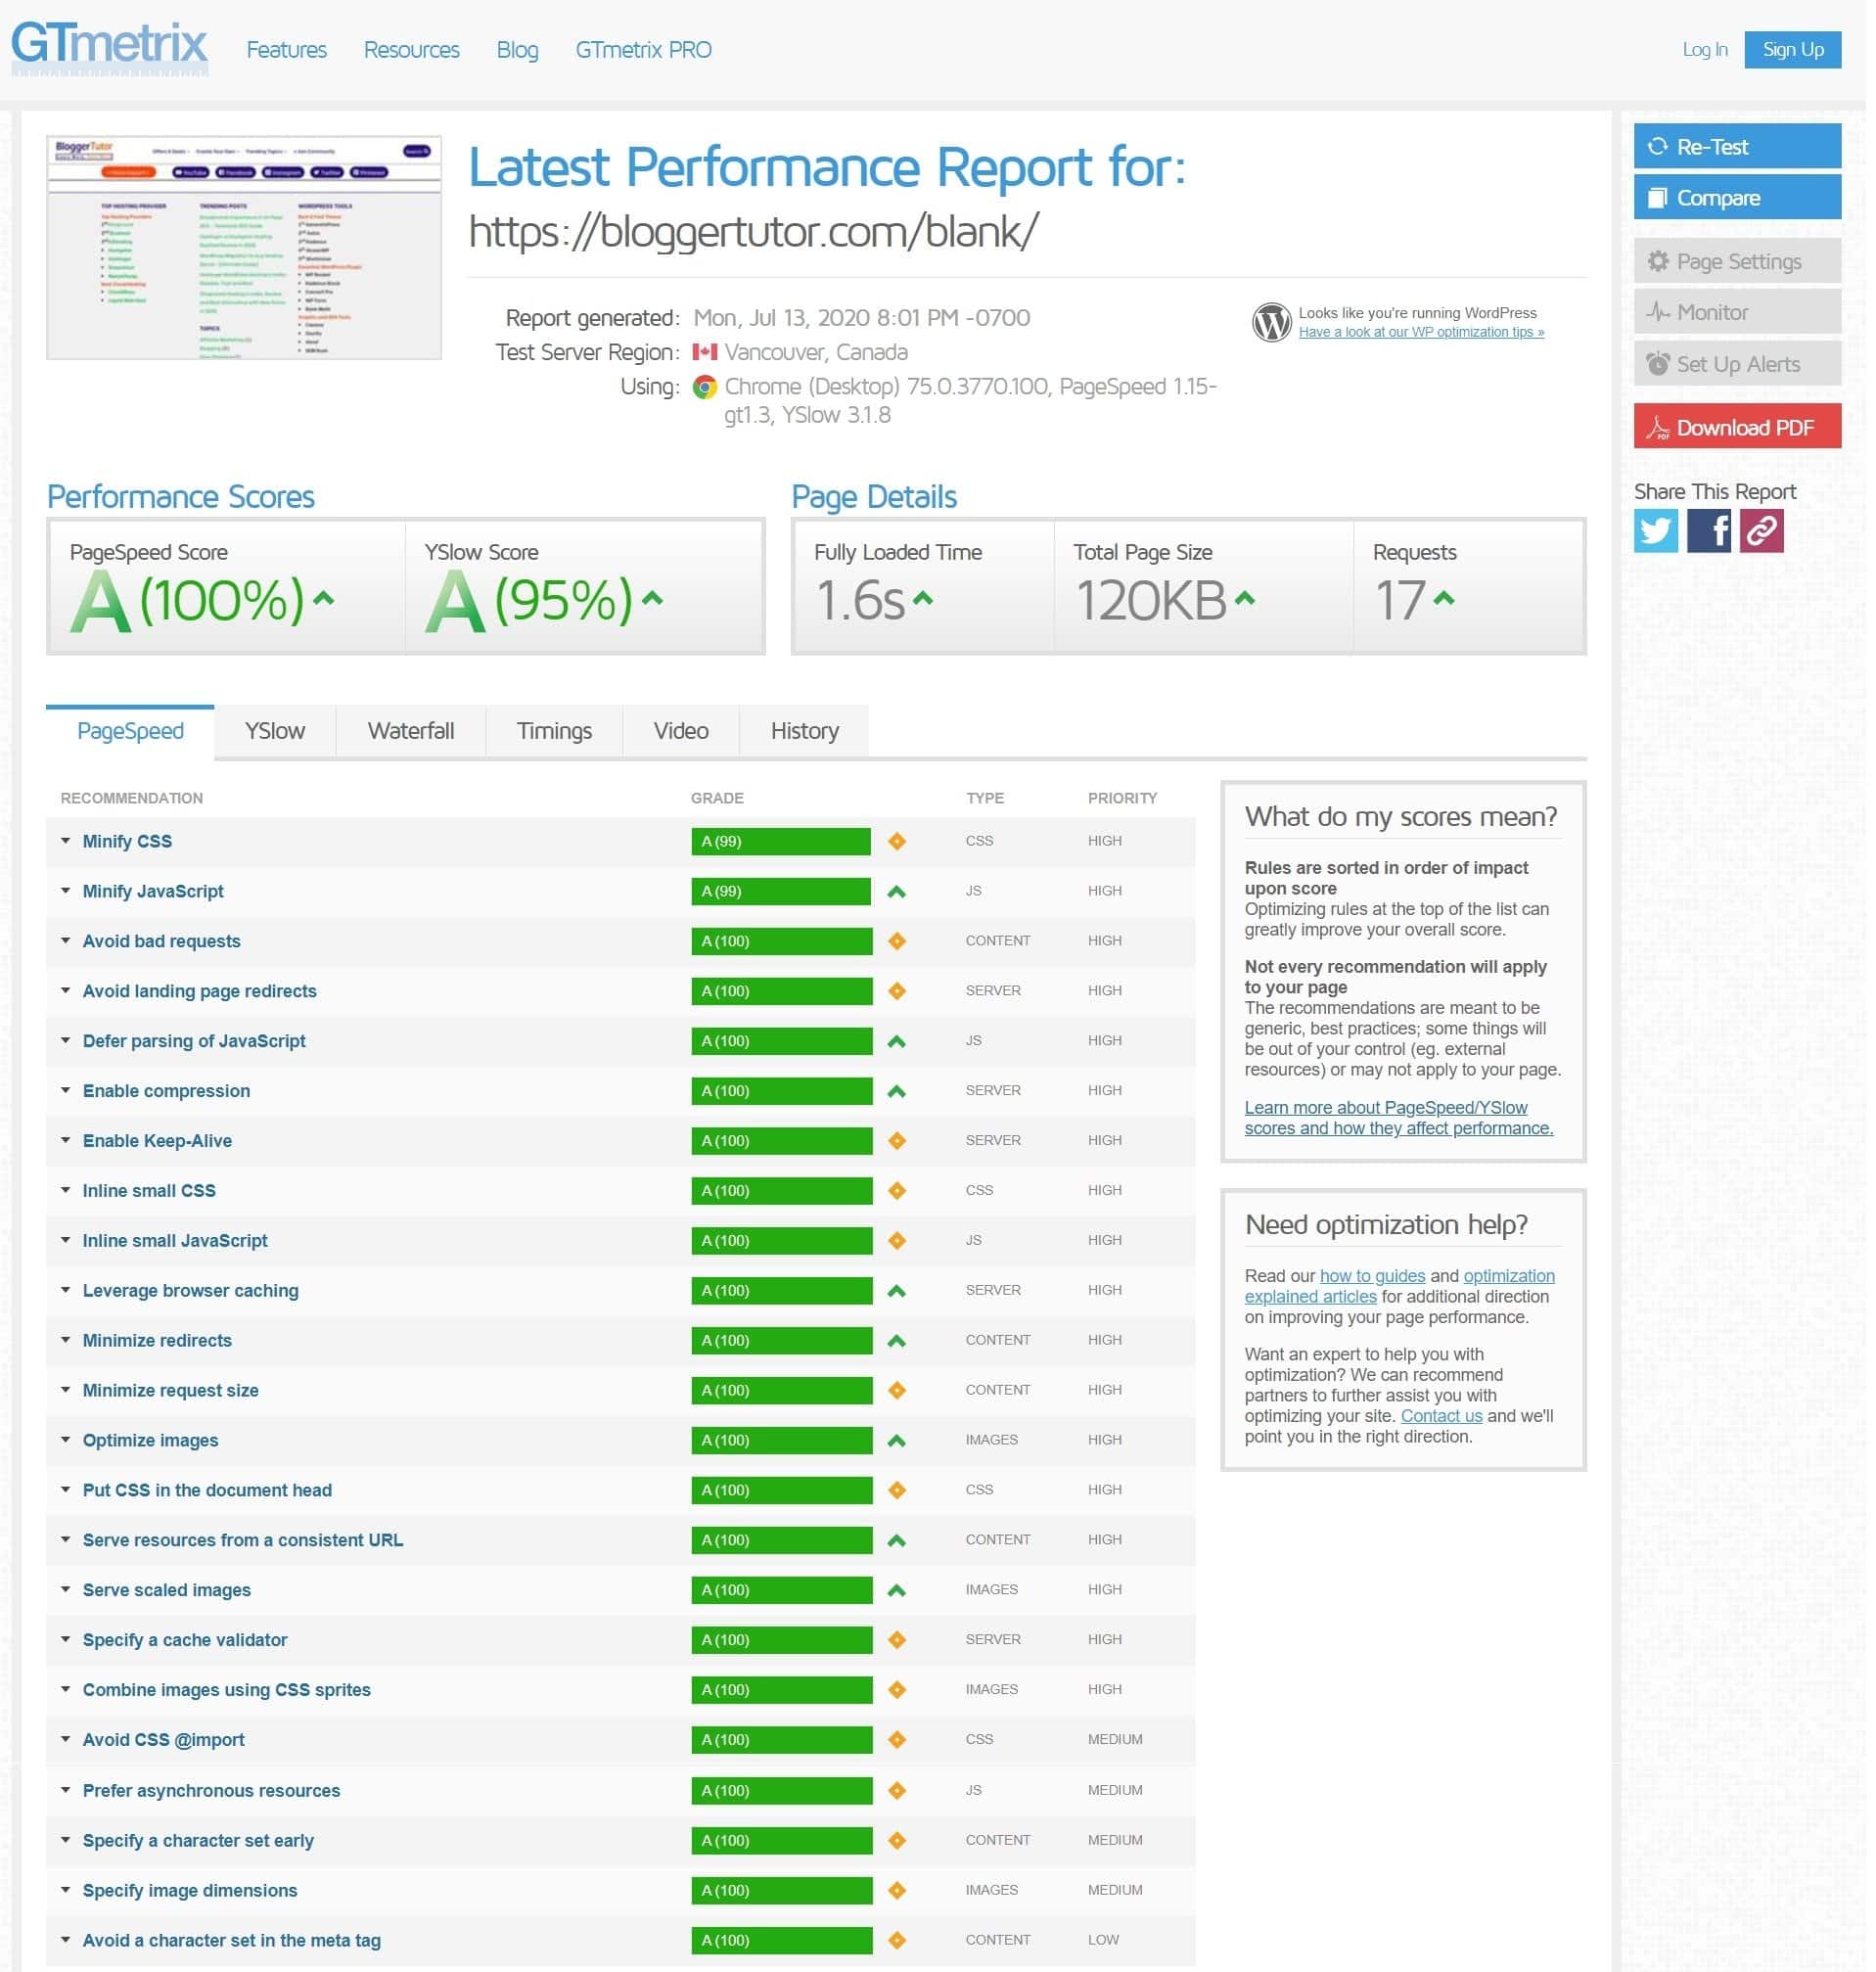Click the Requests count up arrow
Screen dimensions: 1876x1972
click(1443, 598)
